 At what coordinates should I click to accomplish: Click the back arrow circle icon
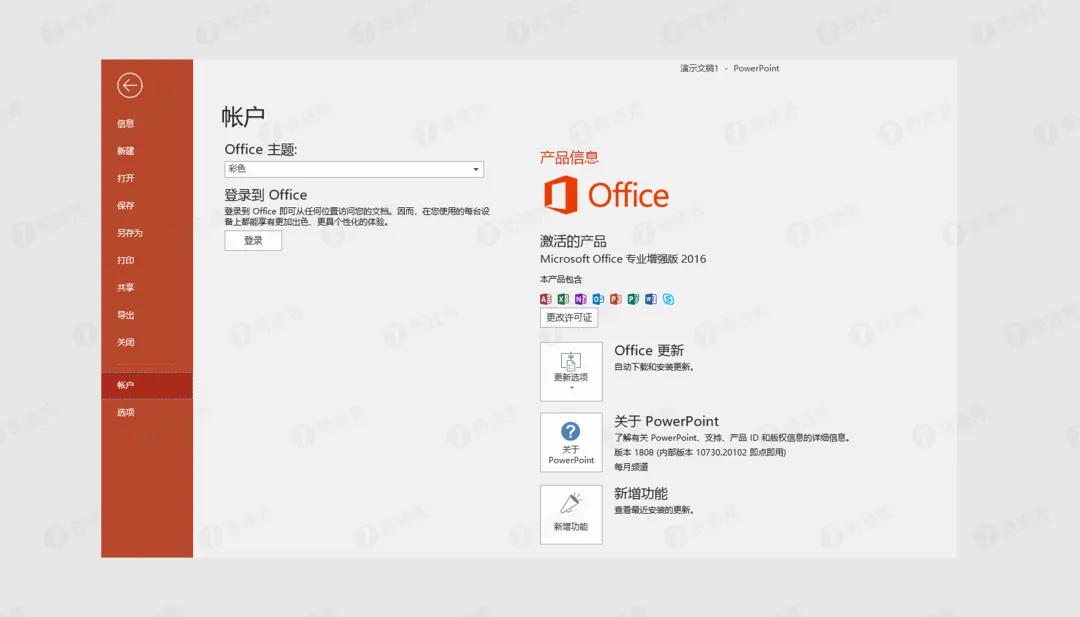(129, 85)
